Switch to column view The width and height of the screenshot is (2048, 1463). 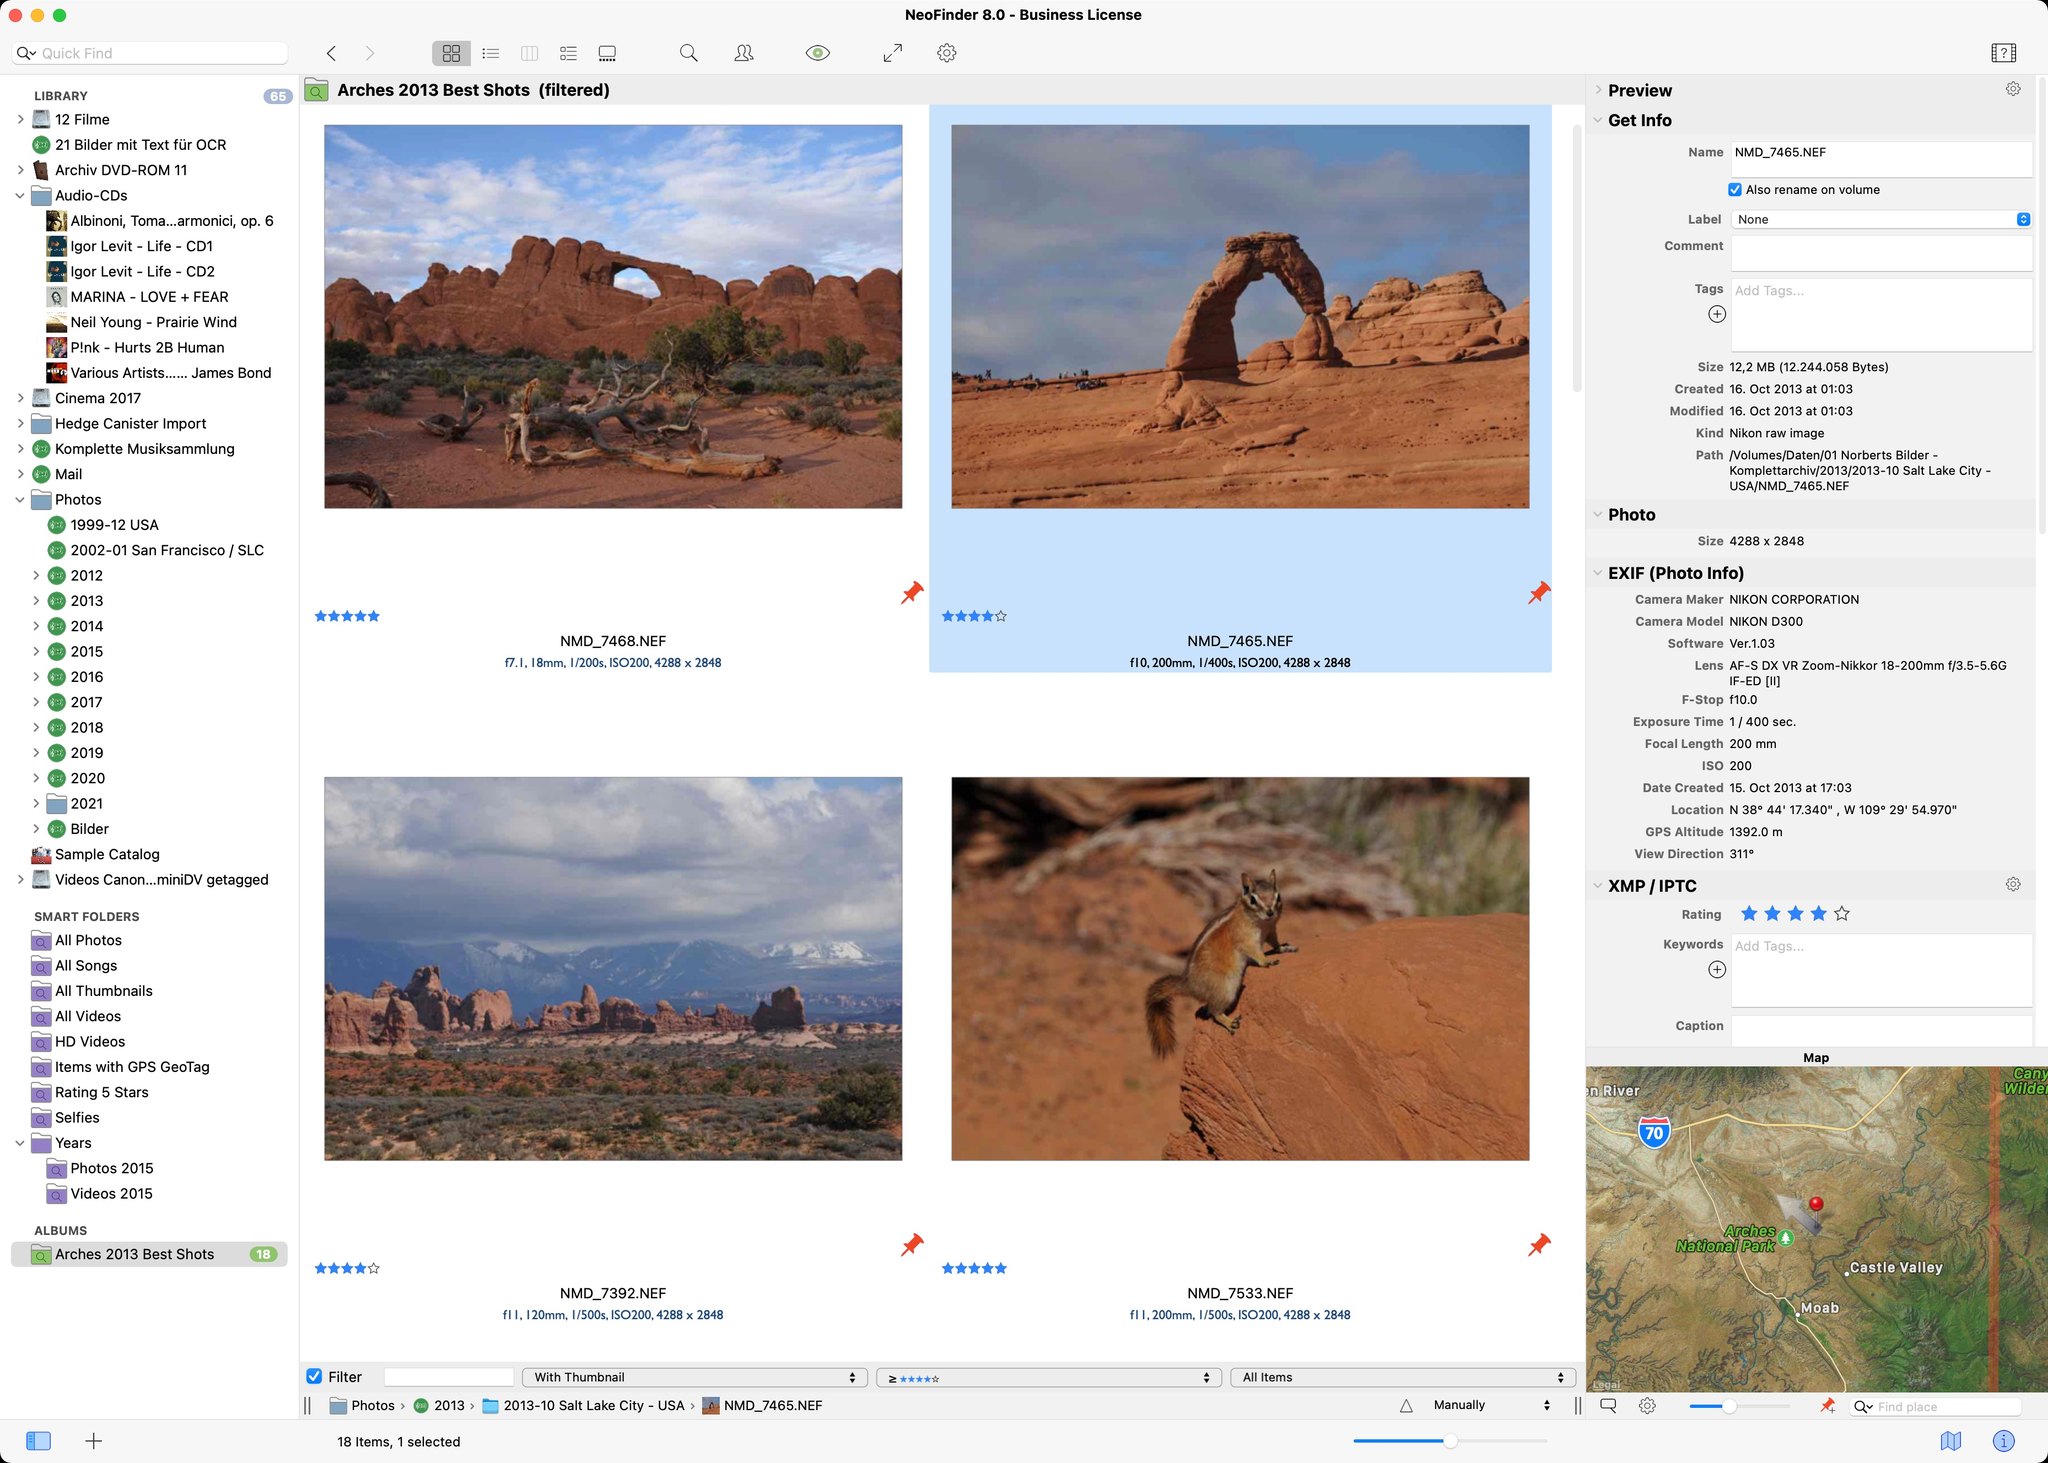(529, 53)
